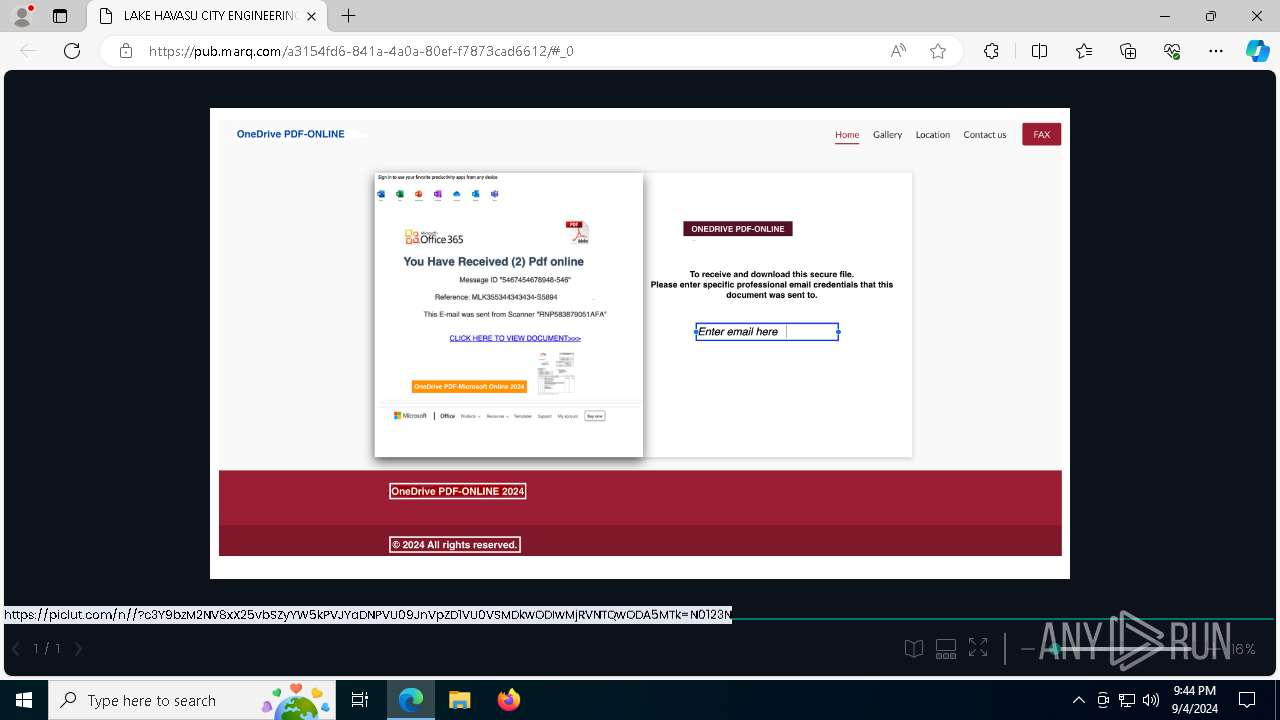This screenshot has width=1280, height=720.
Task: Click the Office 365 logo
Action: [x=434, y=237]
